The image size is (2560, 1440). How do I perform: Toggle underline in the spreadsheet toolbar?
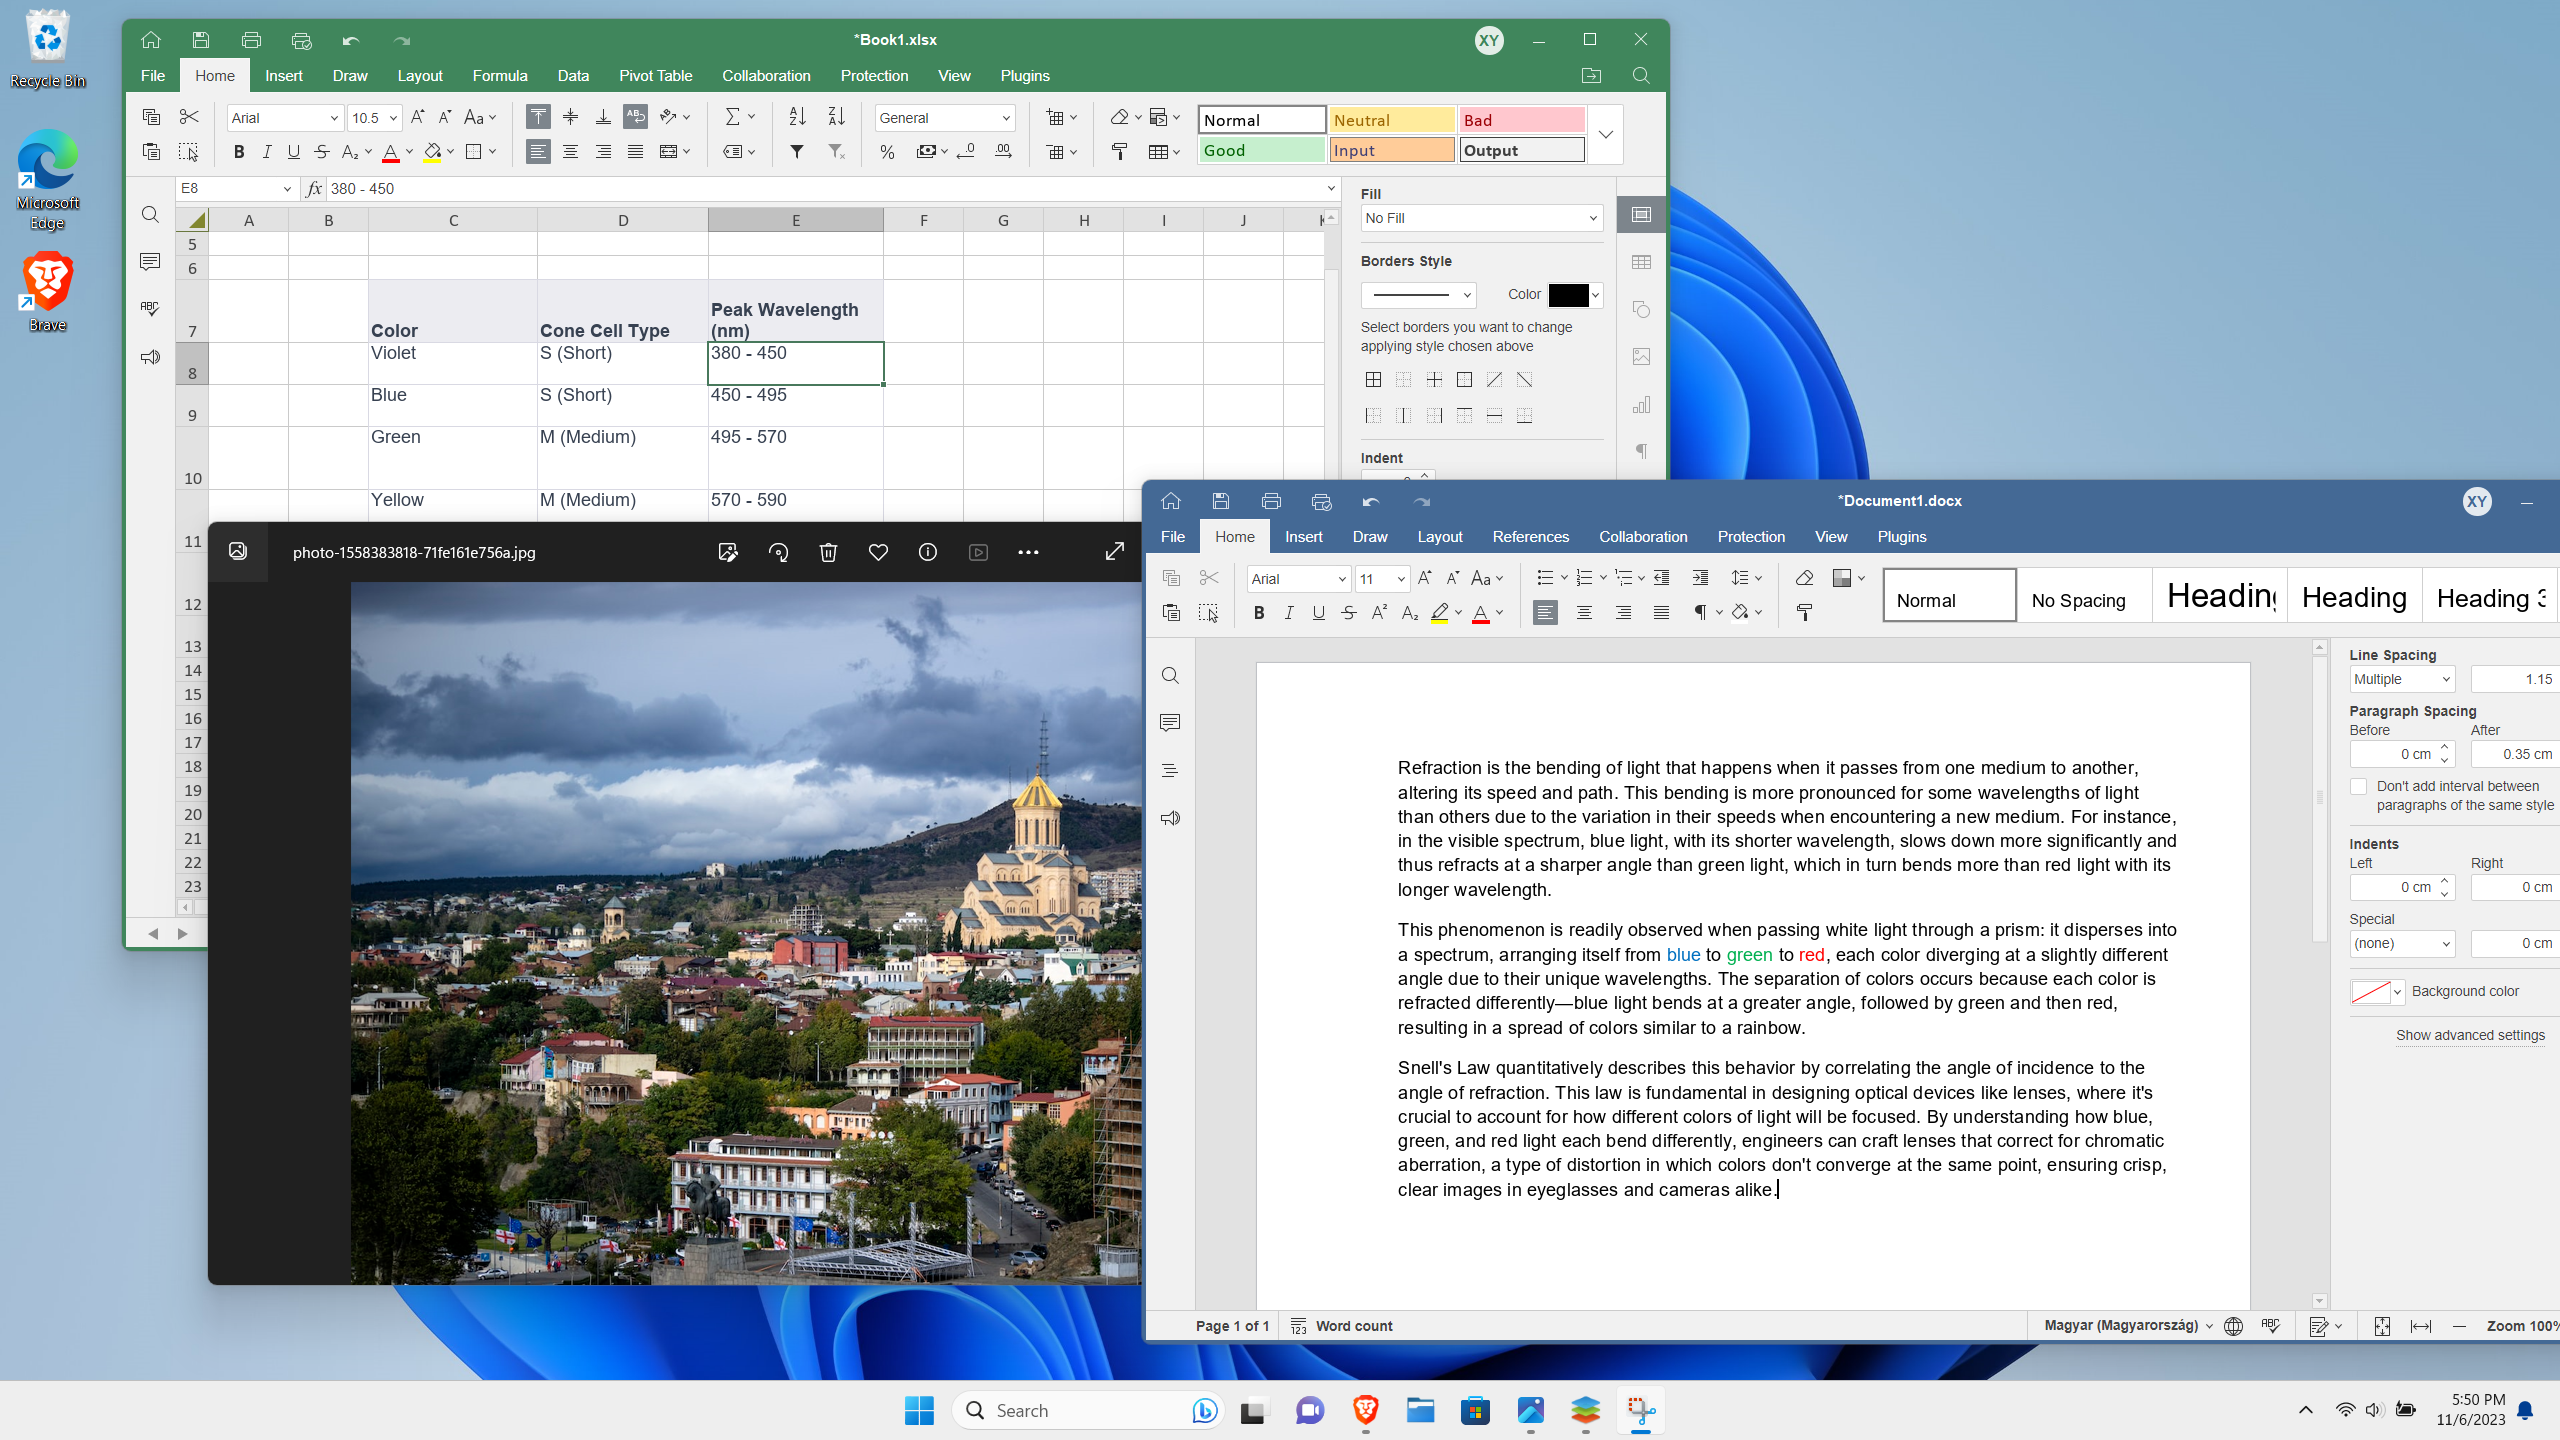tap(293, 152)
